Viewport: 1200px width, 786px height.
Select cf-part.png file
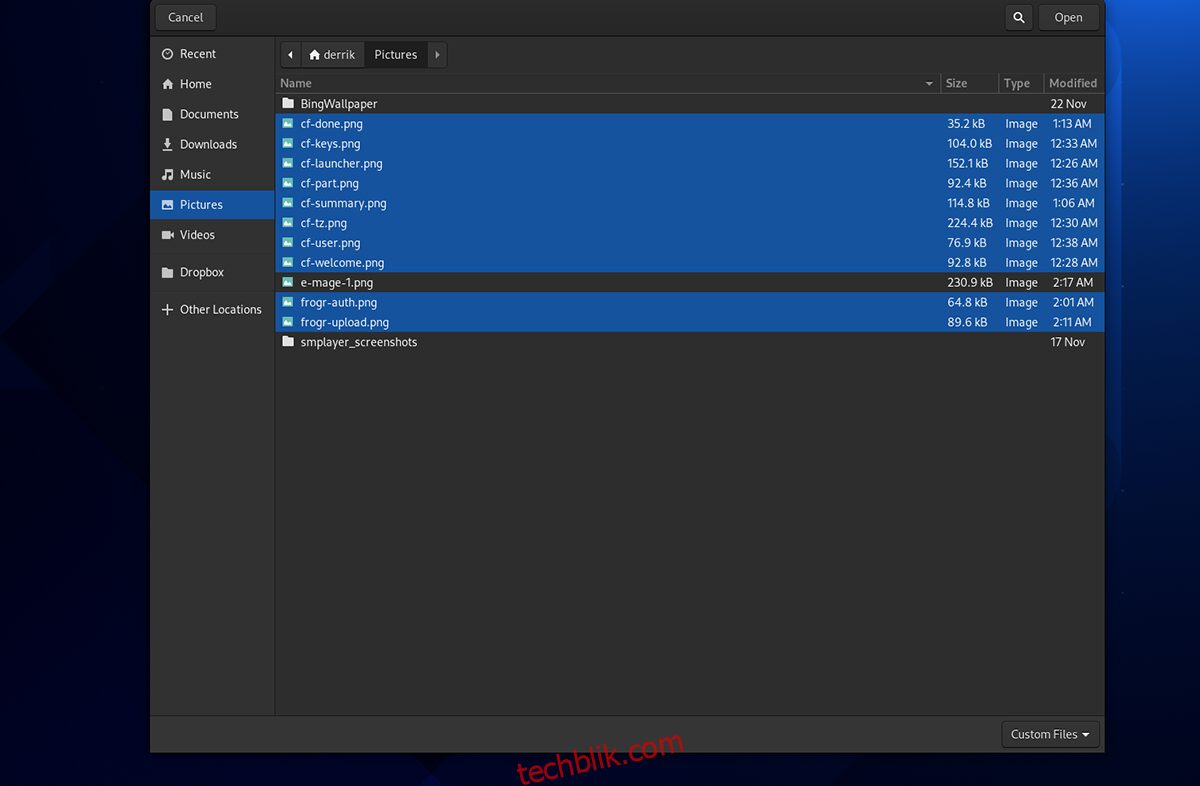(690, 183)
